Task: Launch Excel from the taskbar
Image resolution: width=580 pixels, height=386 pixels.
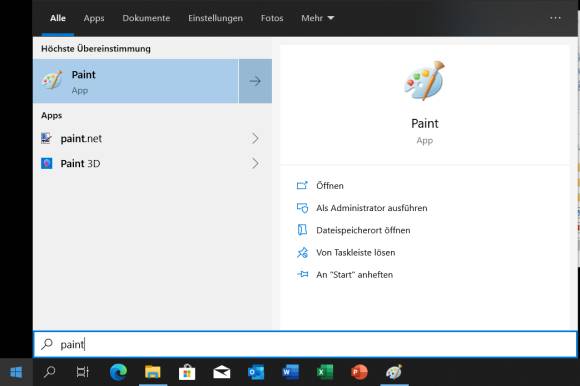Action: coord(325,372)
